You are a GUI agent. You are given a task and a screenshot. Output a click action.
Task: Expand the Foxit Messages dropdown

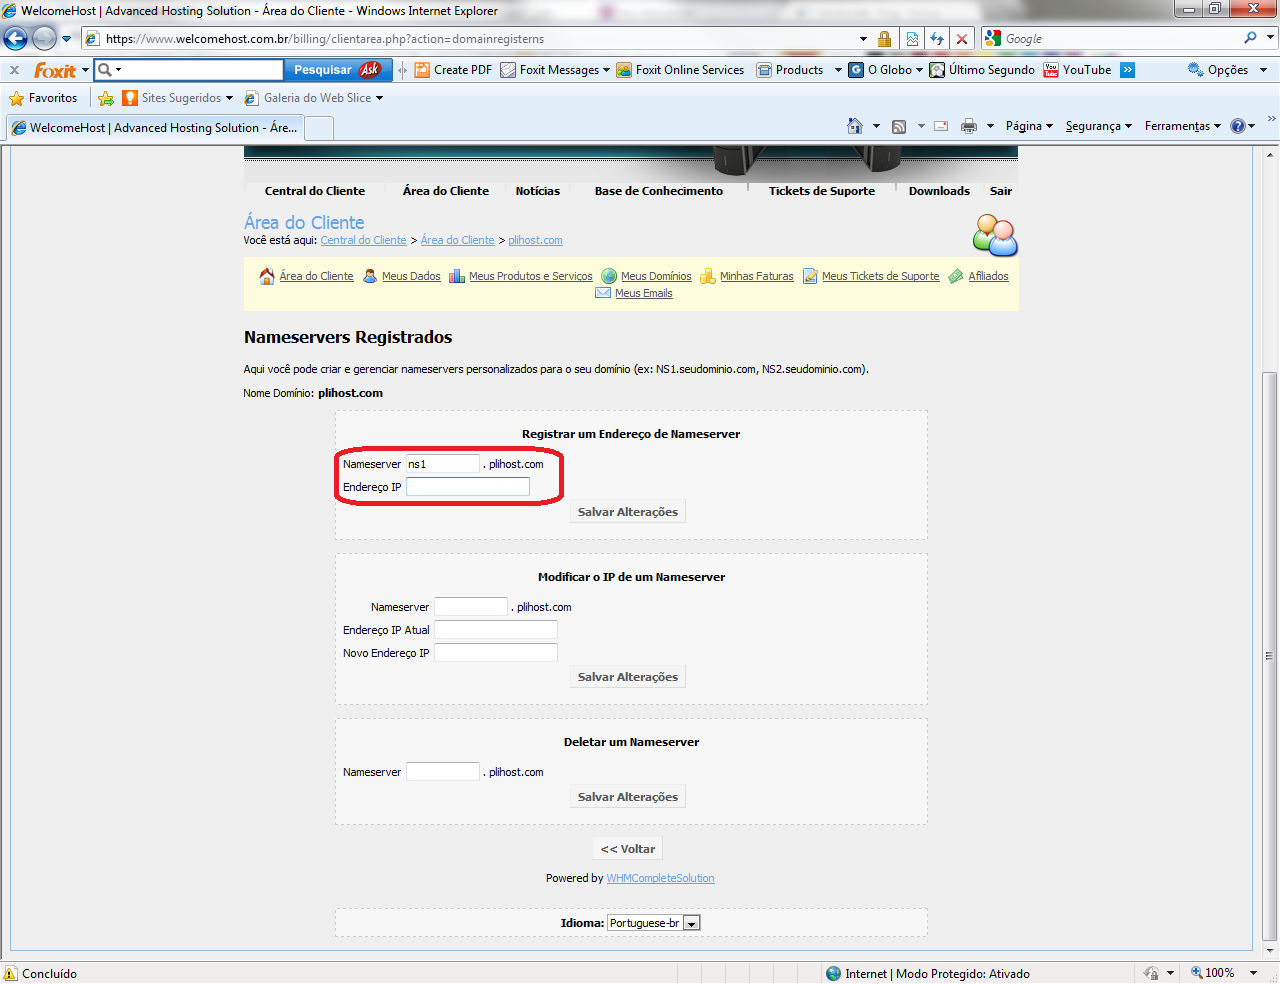coord(607,70)
